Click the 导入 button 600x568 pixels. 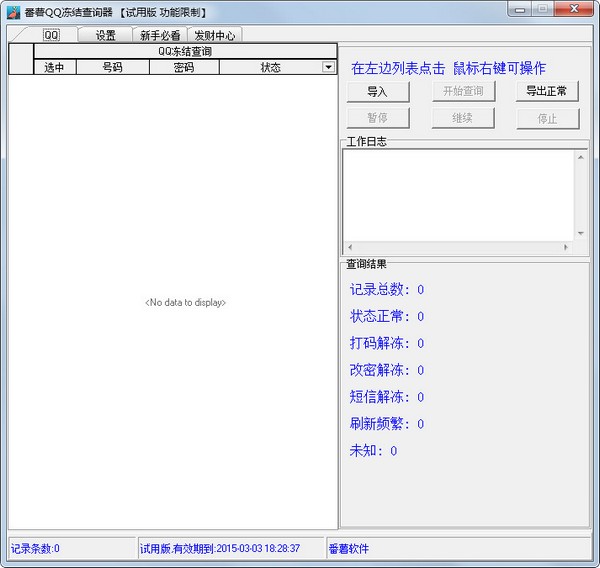click(x=377, y=92)
